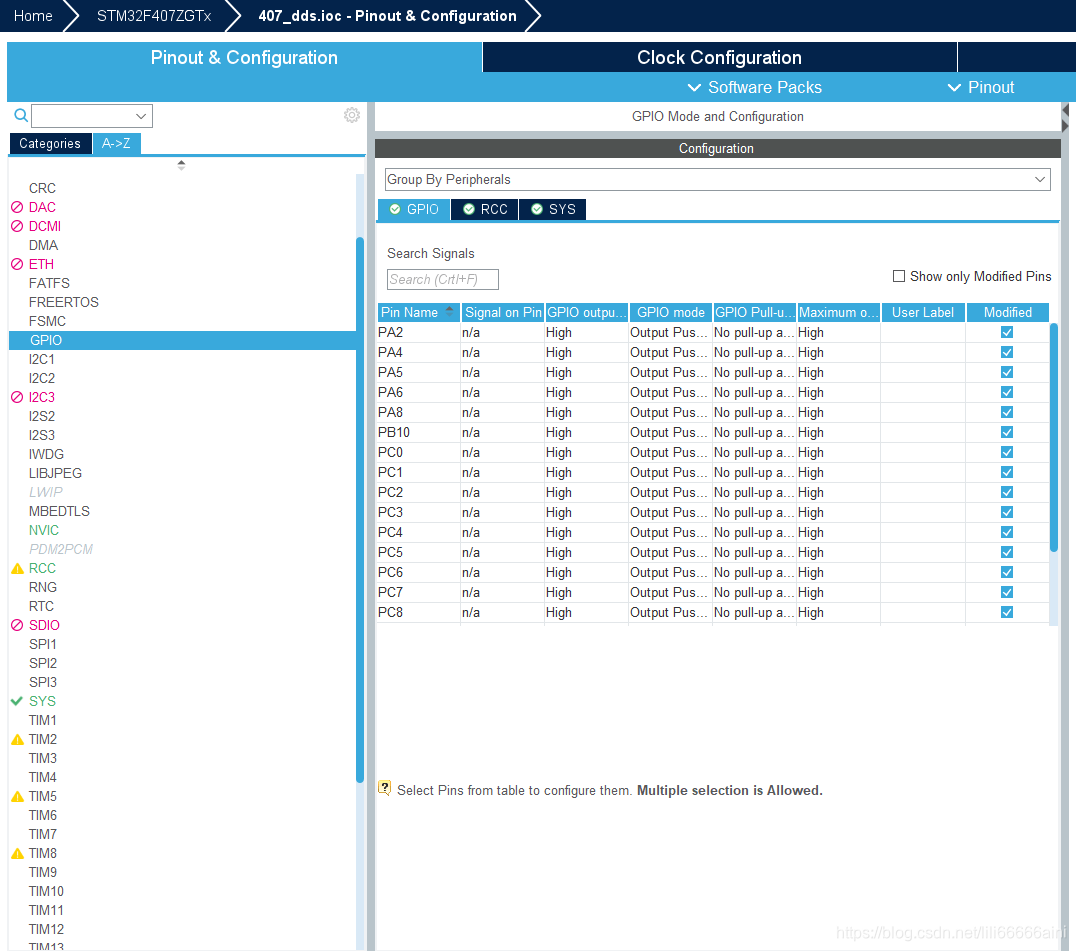Click the disabled icon next to SDIO
Viewport: 1076px width, 951px height.
(x=17, y=625)
